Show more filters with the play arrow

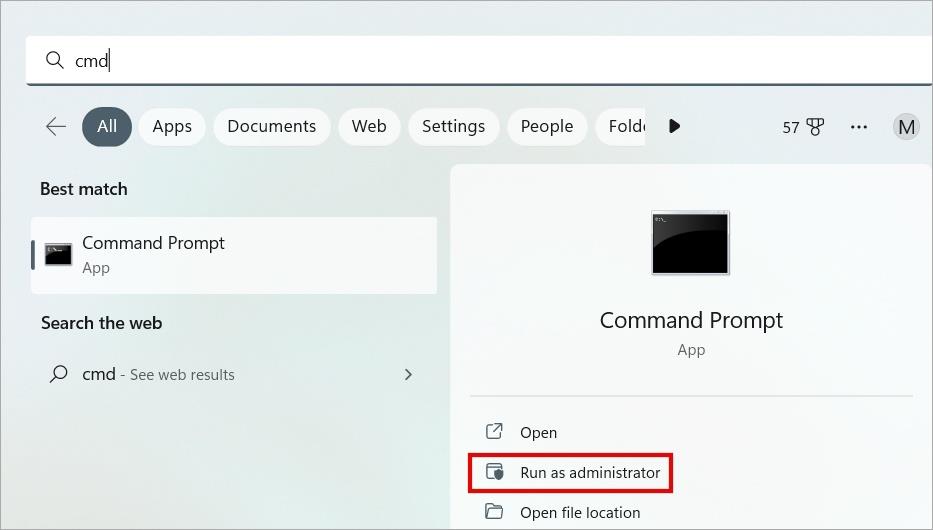point(674,126)
